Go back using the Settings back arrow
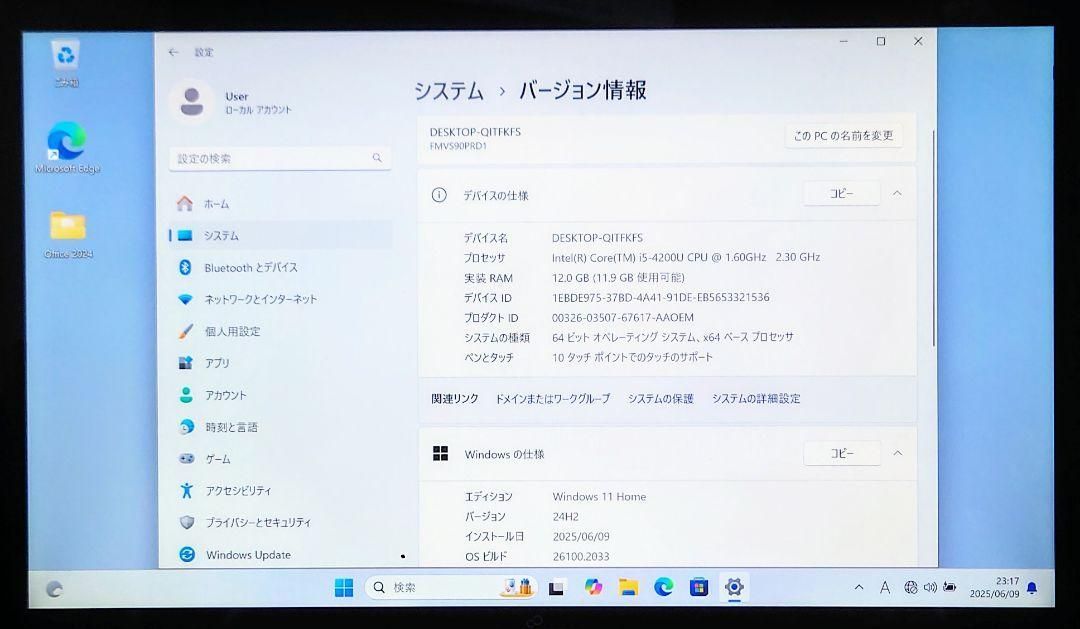 [174, 52]
